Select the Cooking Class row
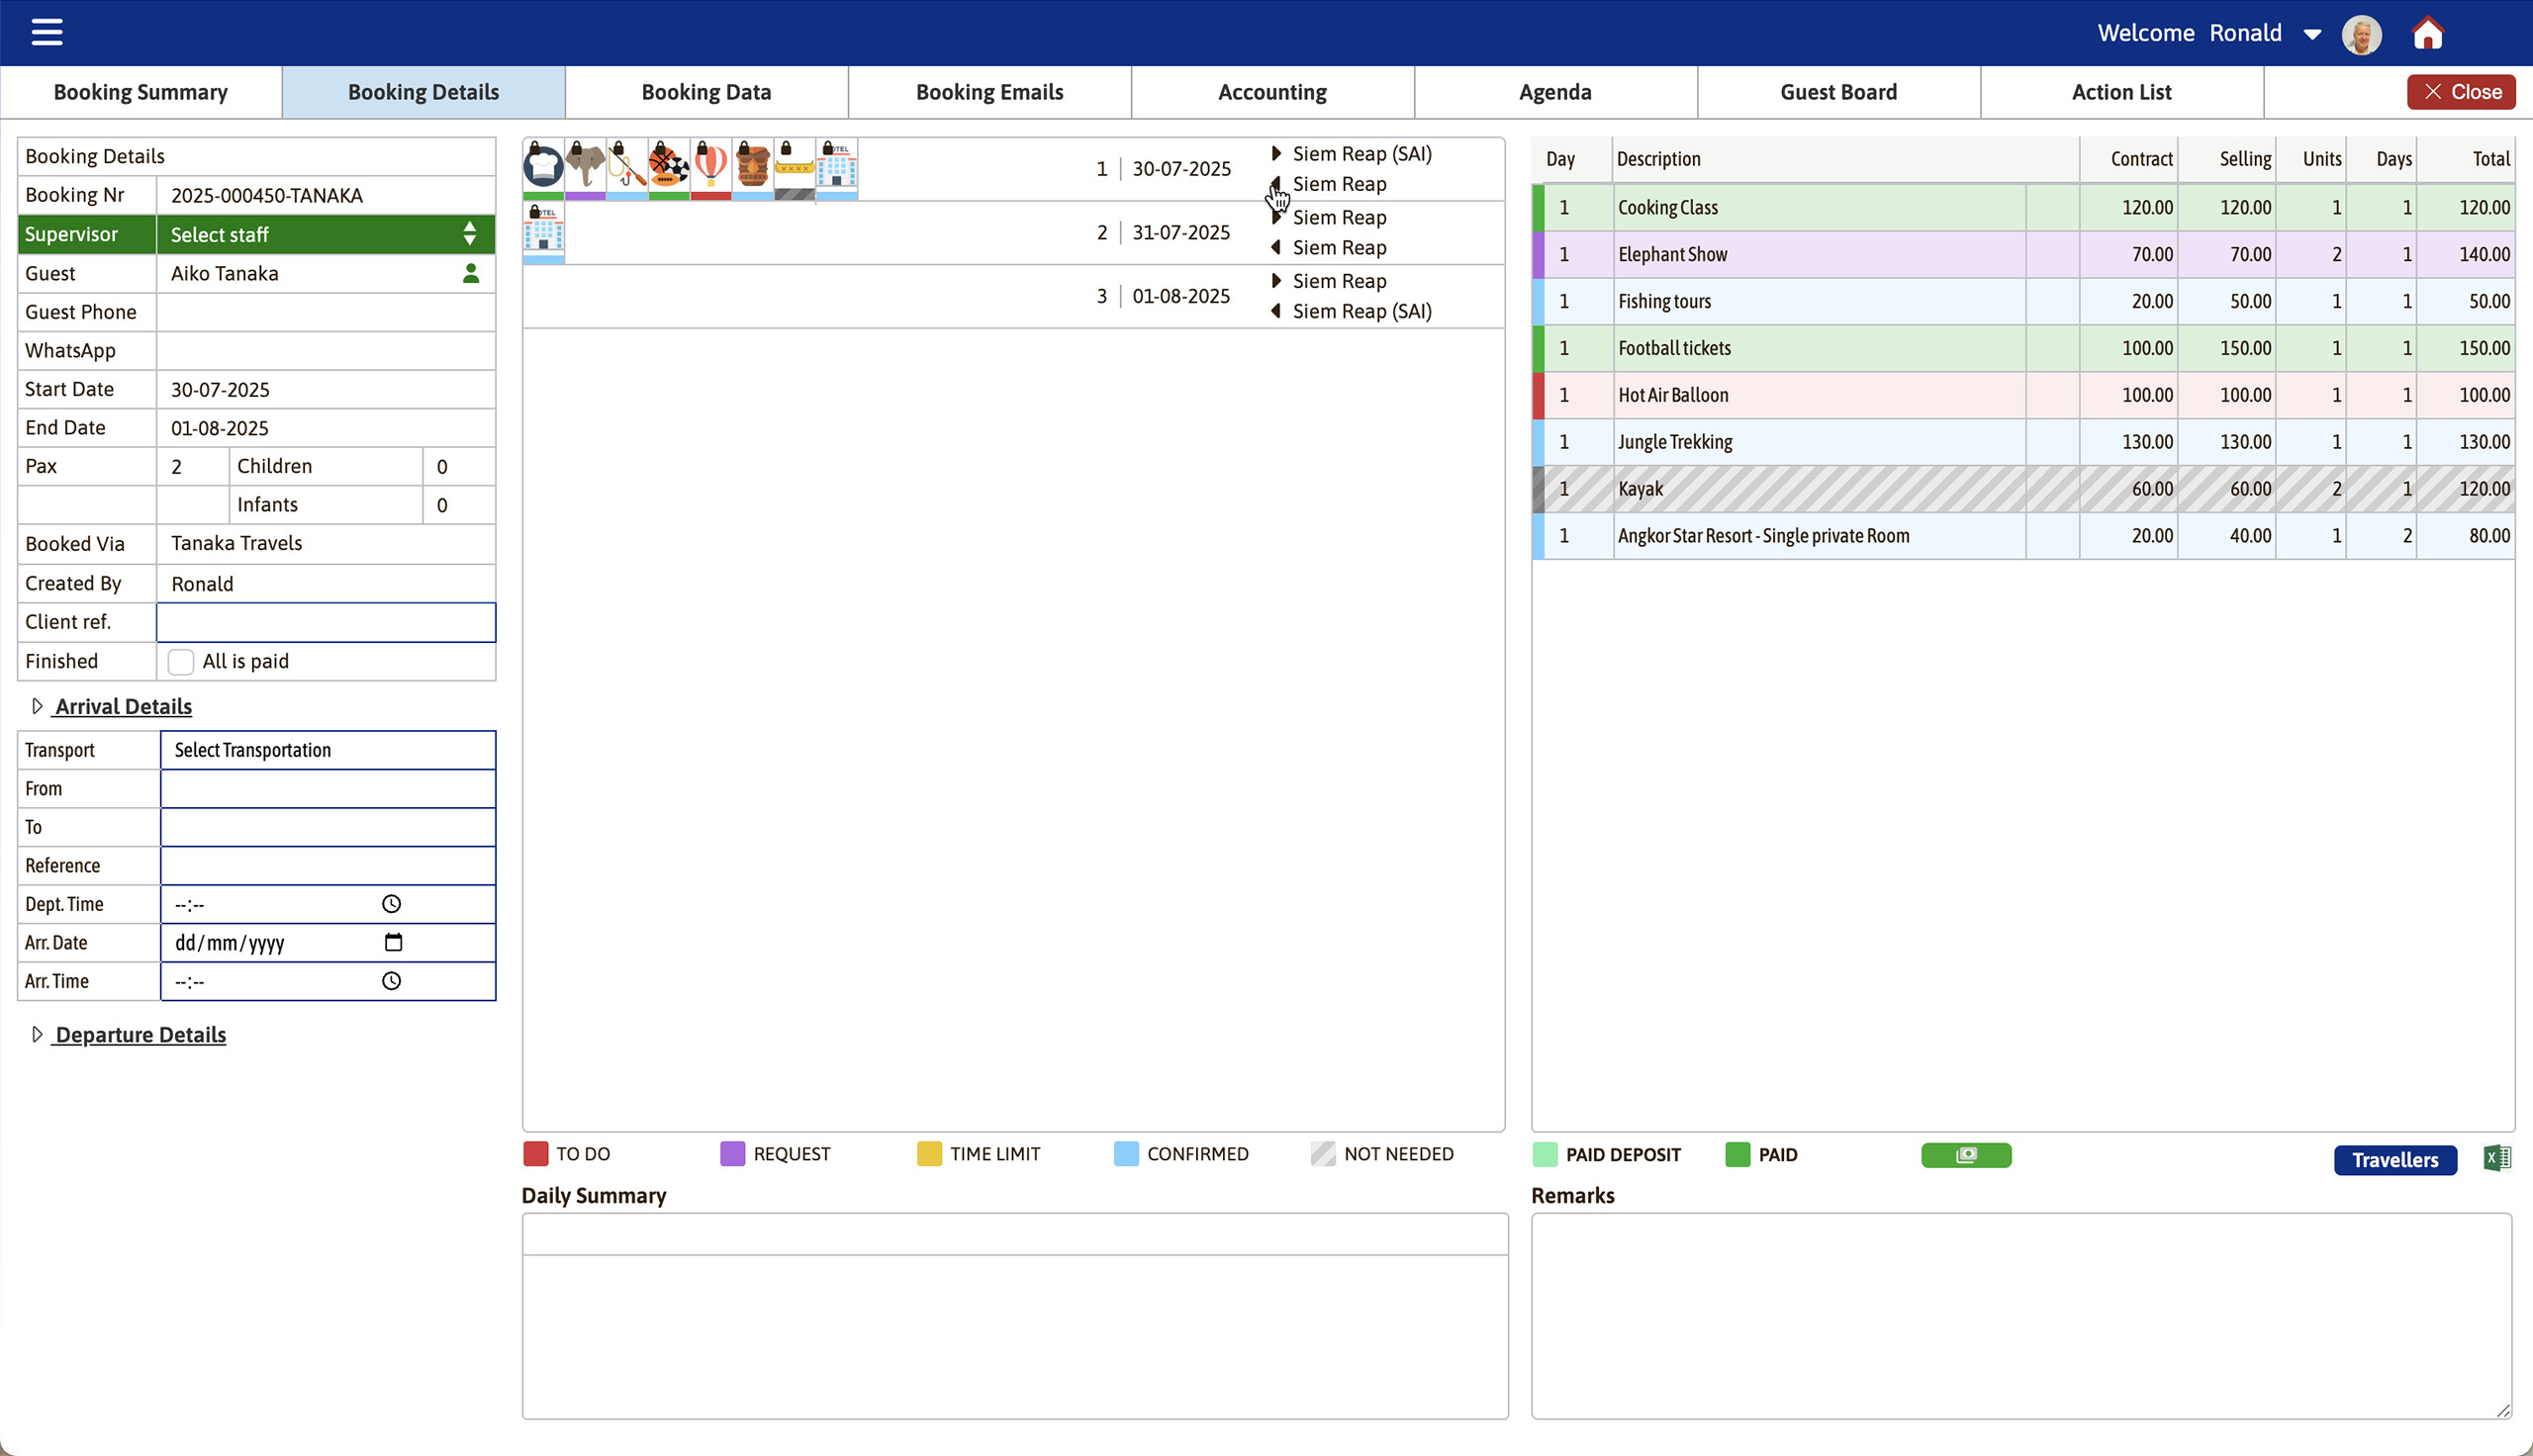 2023,207
